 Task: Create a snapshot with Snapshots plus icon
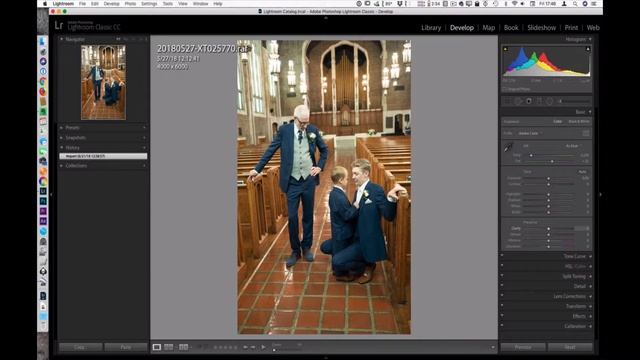(x=144, y=138)
